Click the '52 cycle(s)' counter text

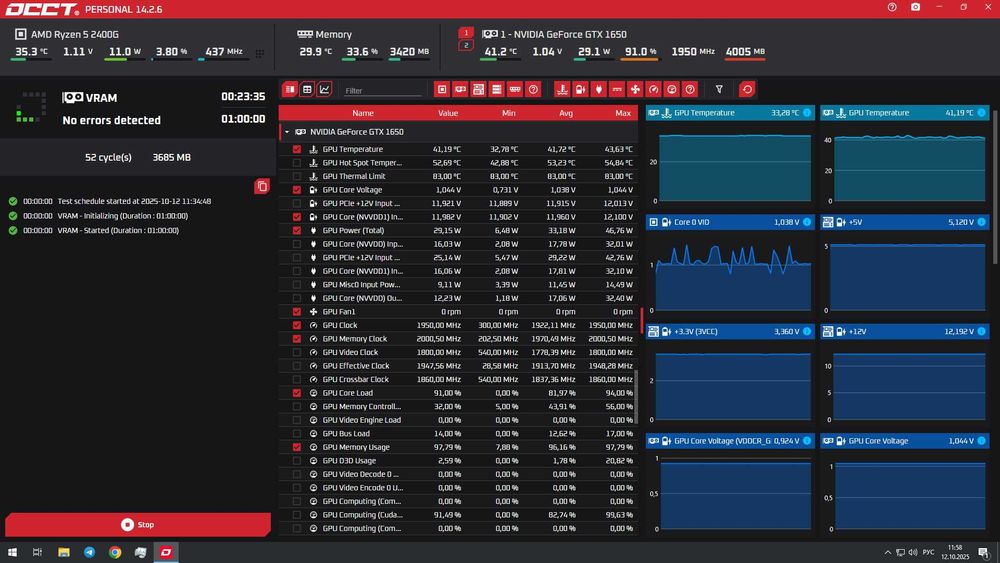click(x=108, y=157)
